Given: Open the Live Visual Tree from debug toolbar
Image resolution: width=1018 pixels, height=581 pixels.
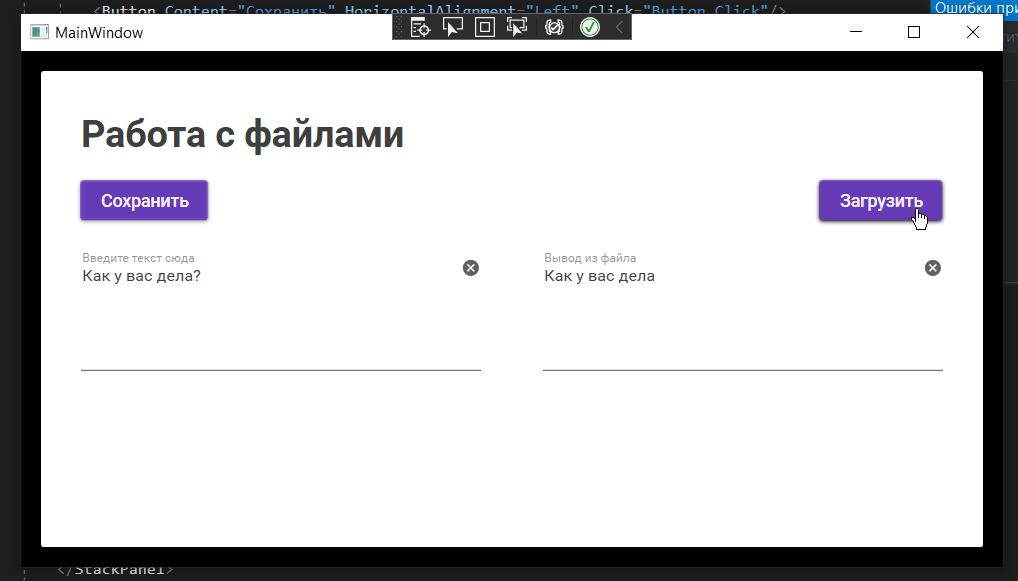Looking at the screenshot, I should [x=420, y=27].
